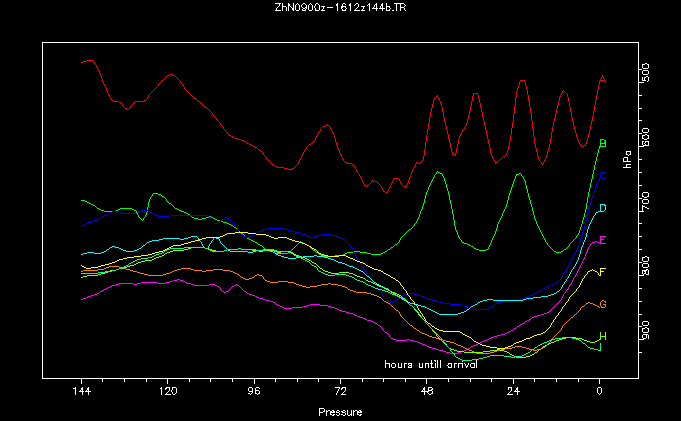This screenshot has width=681, height=421.
Task: Select the blue trajectory label C
Action: pos(602,176)
